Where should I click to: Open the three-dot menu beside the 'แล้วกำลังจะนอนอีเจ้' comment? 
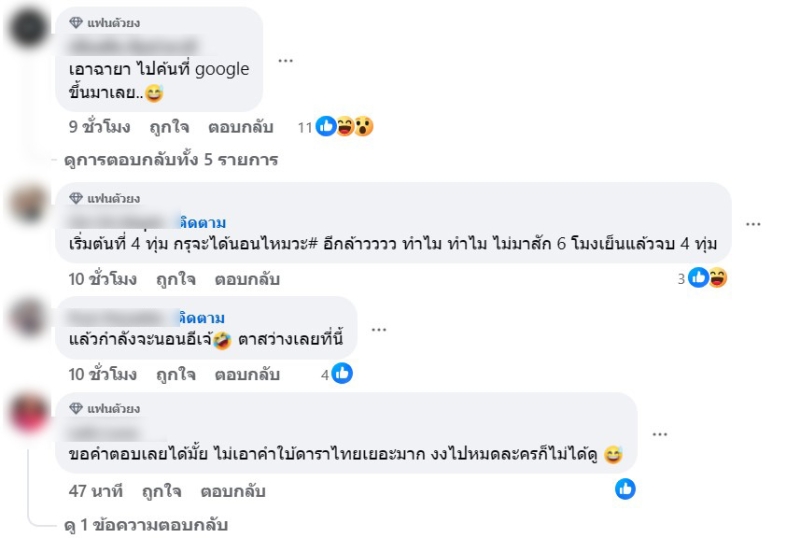(378, 328)
